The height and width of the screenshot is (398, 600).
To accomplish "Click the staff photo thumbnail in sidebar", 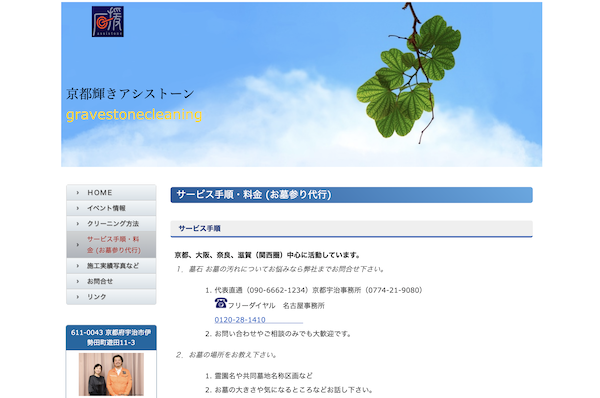I will (111, 374).
